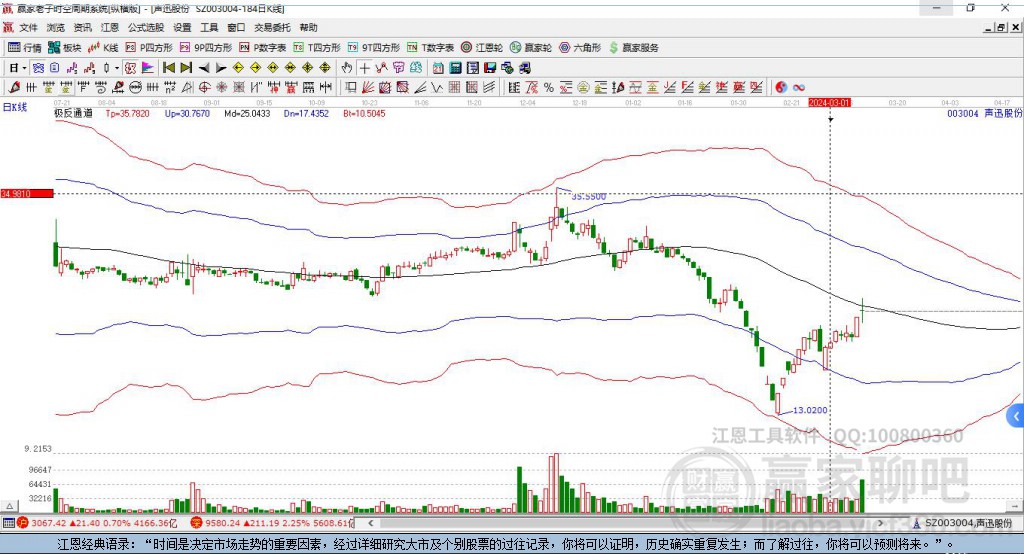Toggle the crosshair cursor tool
This screenshot has height=554, width=1024.
click(x=364, y=67)
